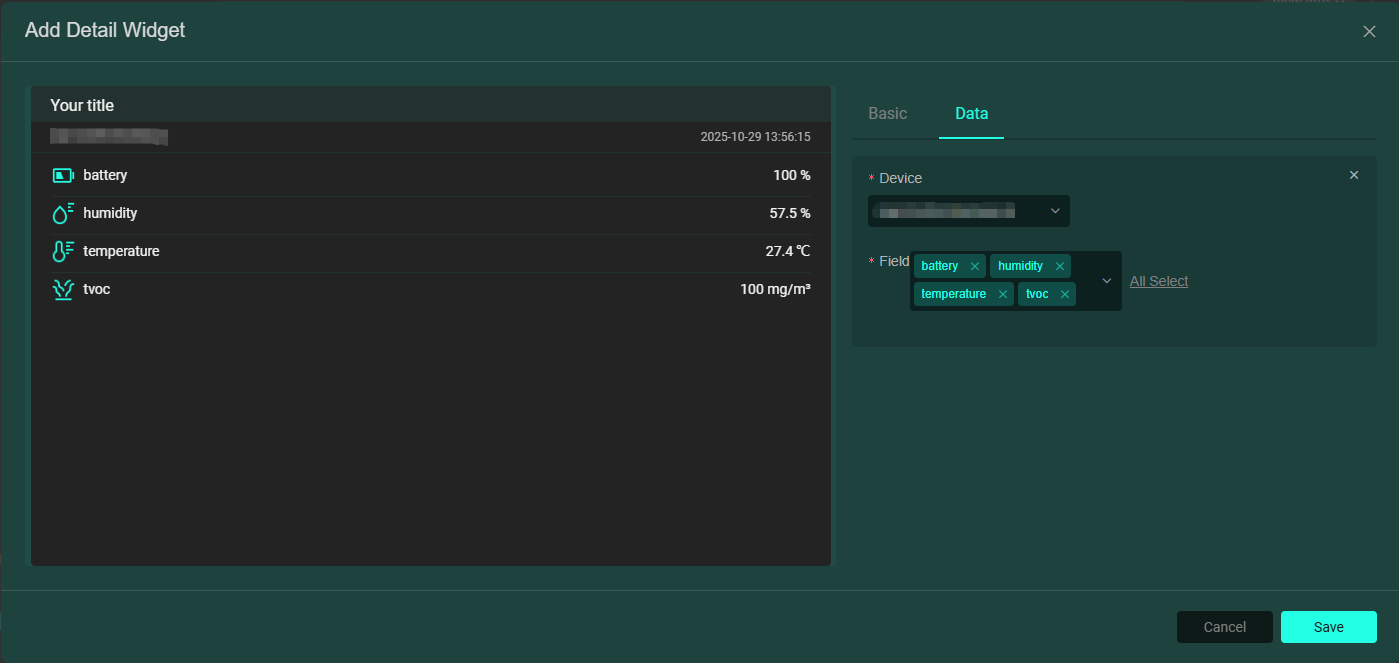Click the tvoc icon in preview
Image resolution: width=1399 pixels, height=663 pixels.
(63, 290)
